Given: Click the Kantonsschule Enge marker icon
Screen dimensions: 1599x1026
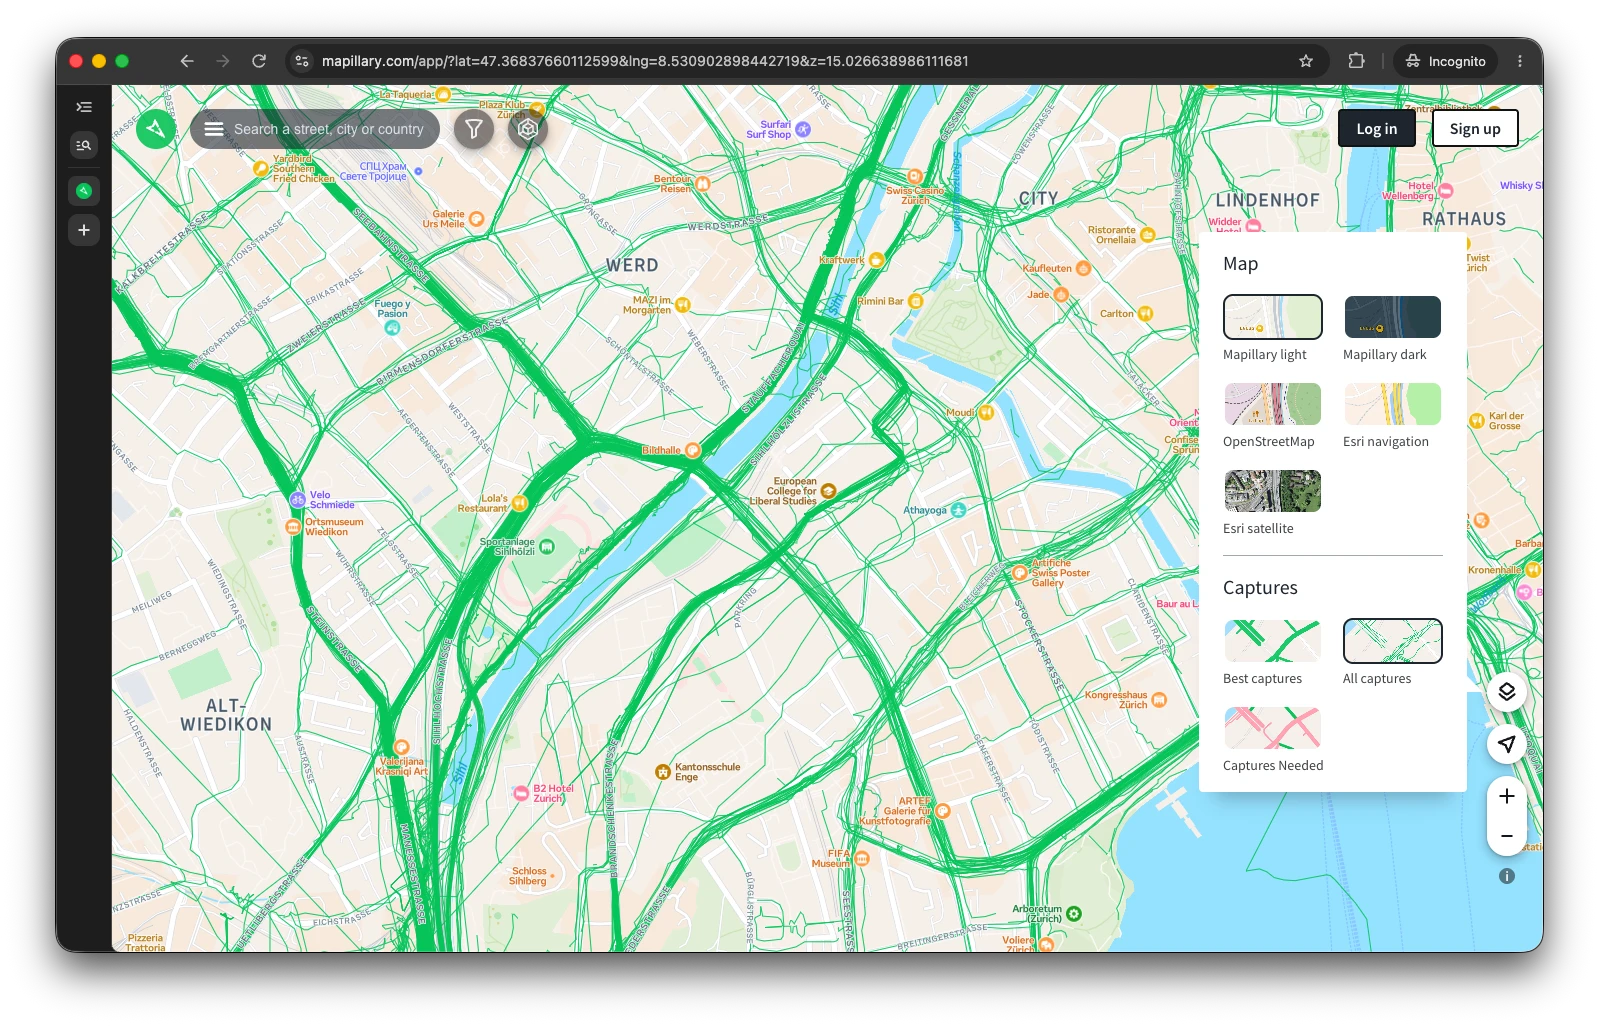Looking at the screenshot, I should [x=662, y=771].
